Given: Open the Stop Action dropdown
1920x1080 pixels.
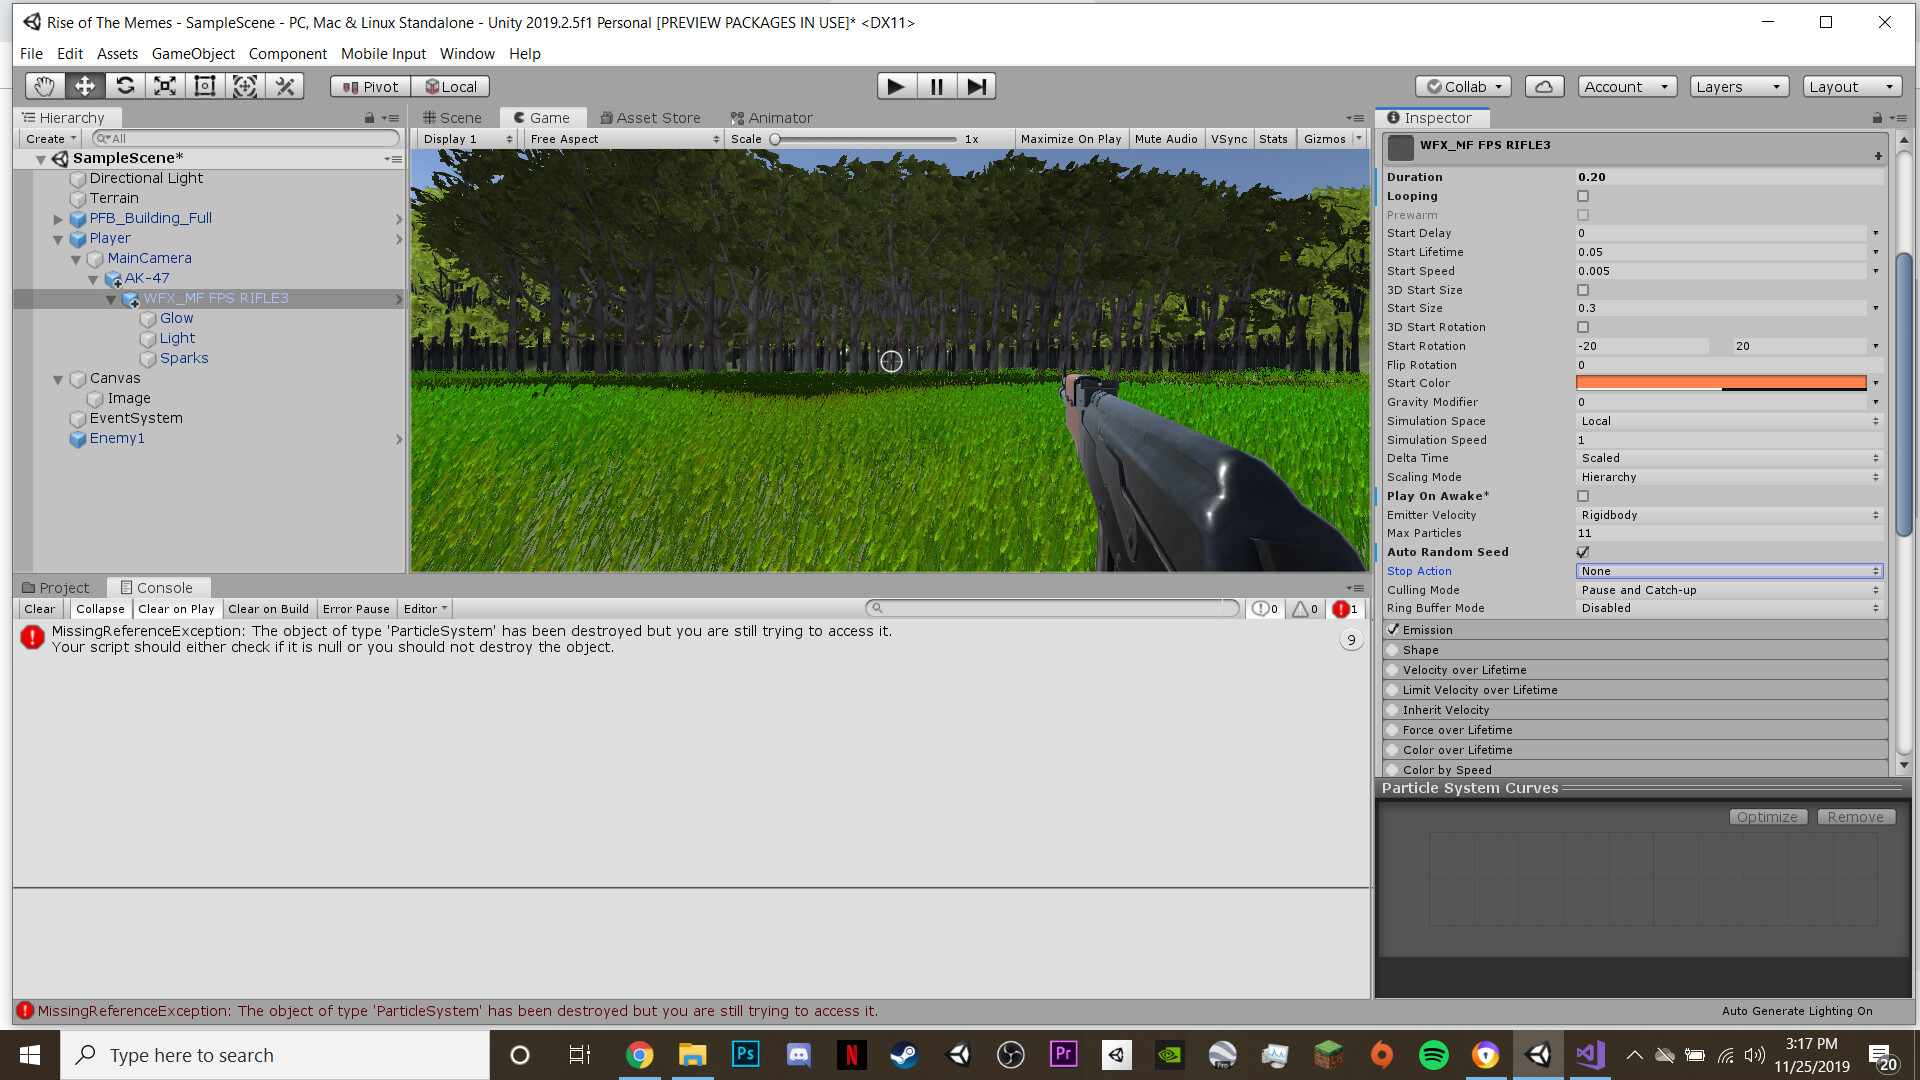Looking at the screenshot, I should click(1727, 571).
